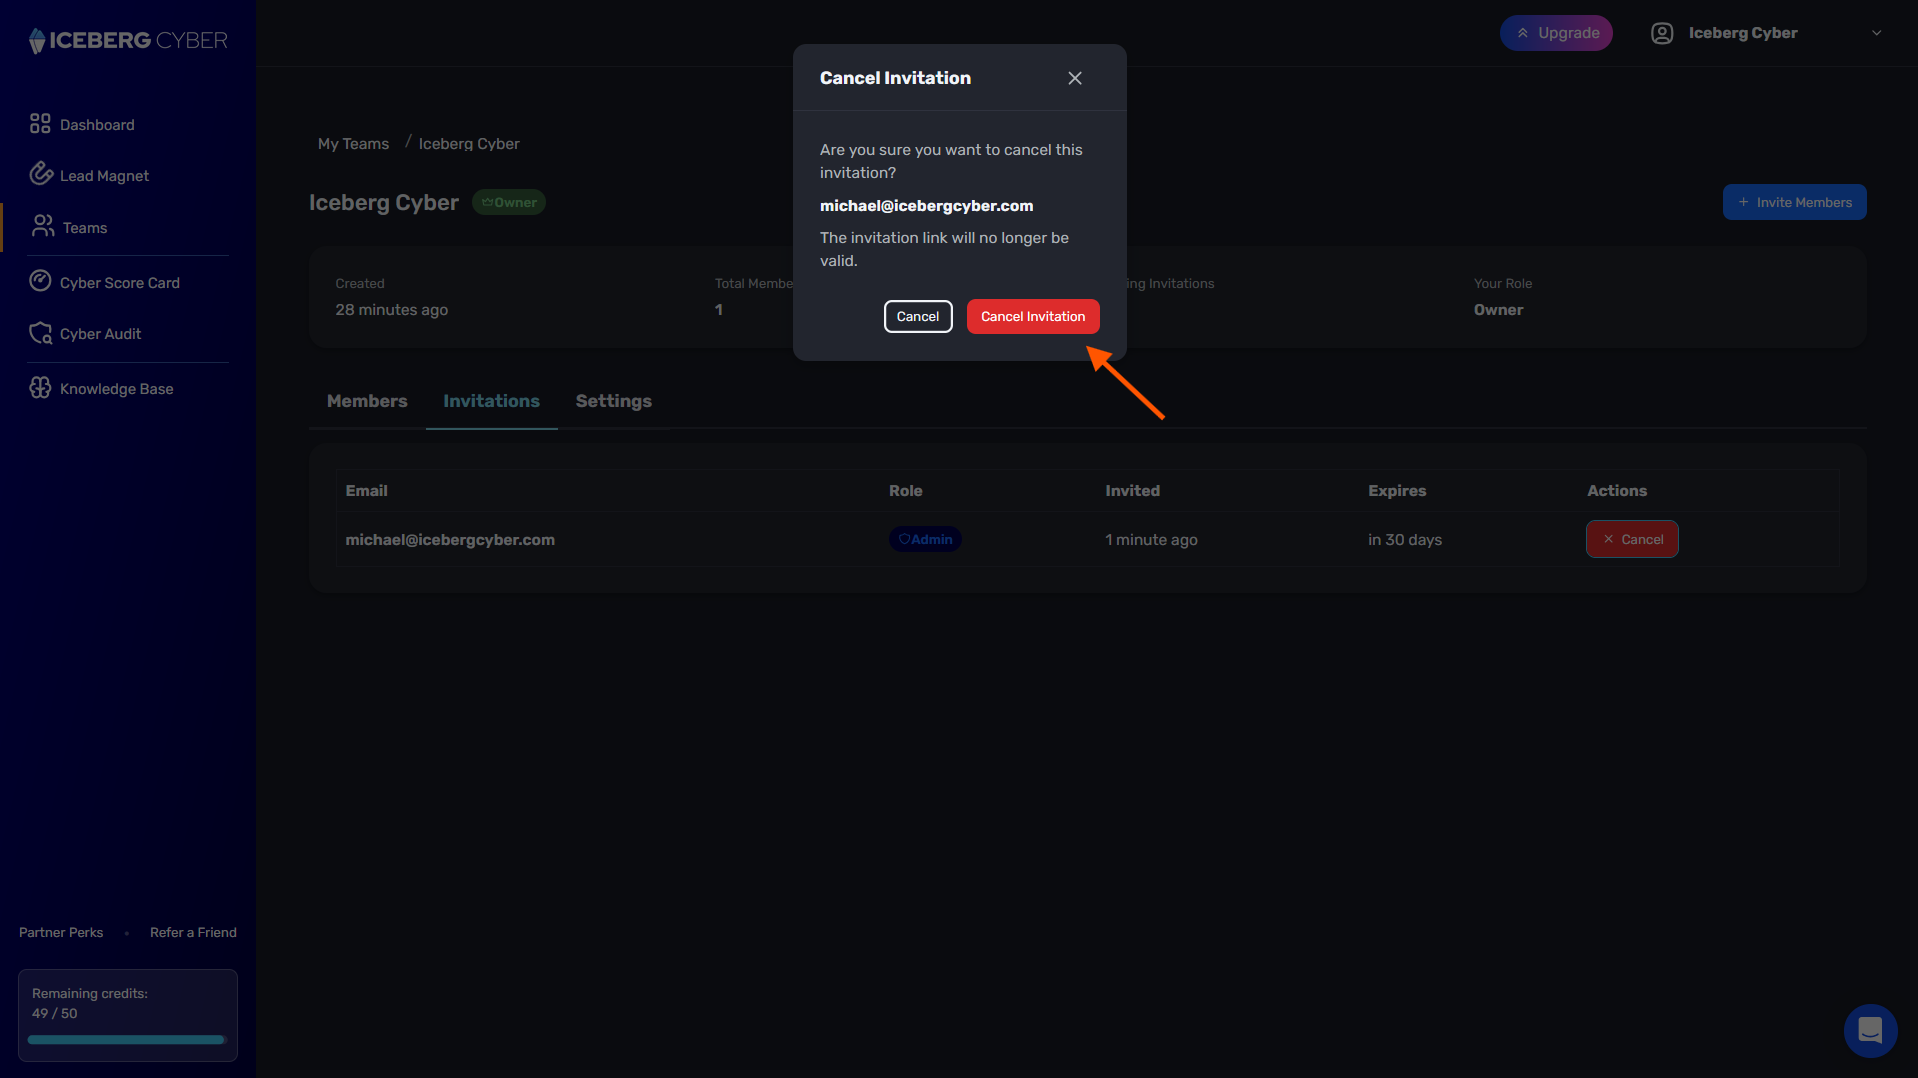This screenshot has width=1918, height=1078.
Task: Click the 'Remaining credits: 49 / 50' text
Action: pos(90,1003)
